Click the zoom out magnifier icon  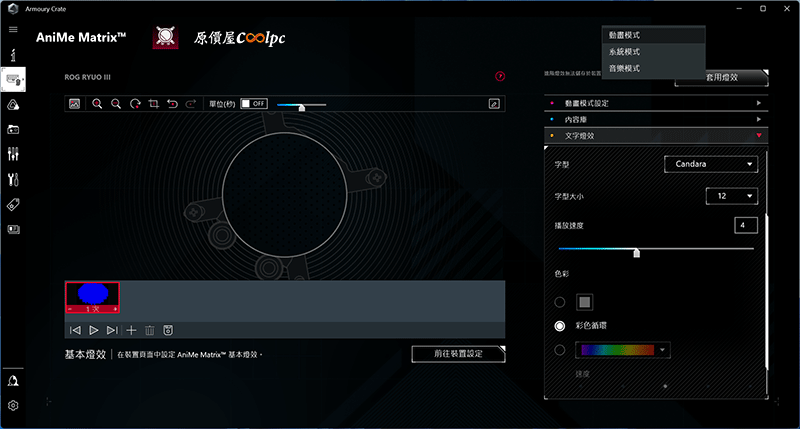(116, 104)
